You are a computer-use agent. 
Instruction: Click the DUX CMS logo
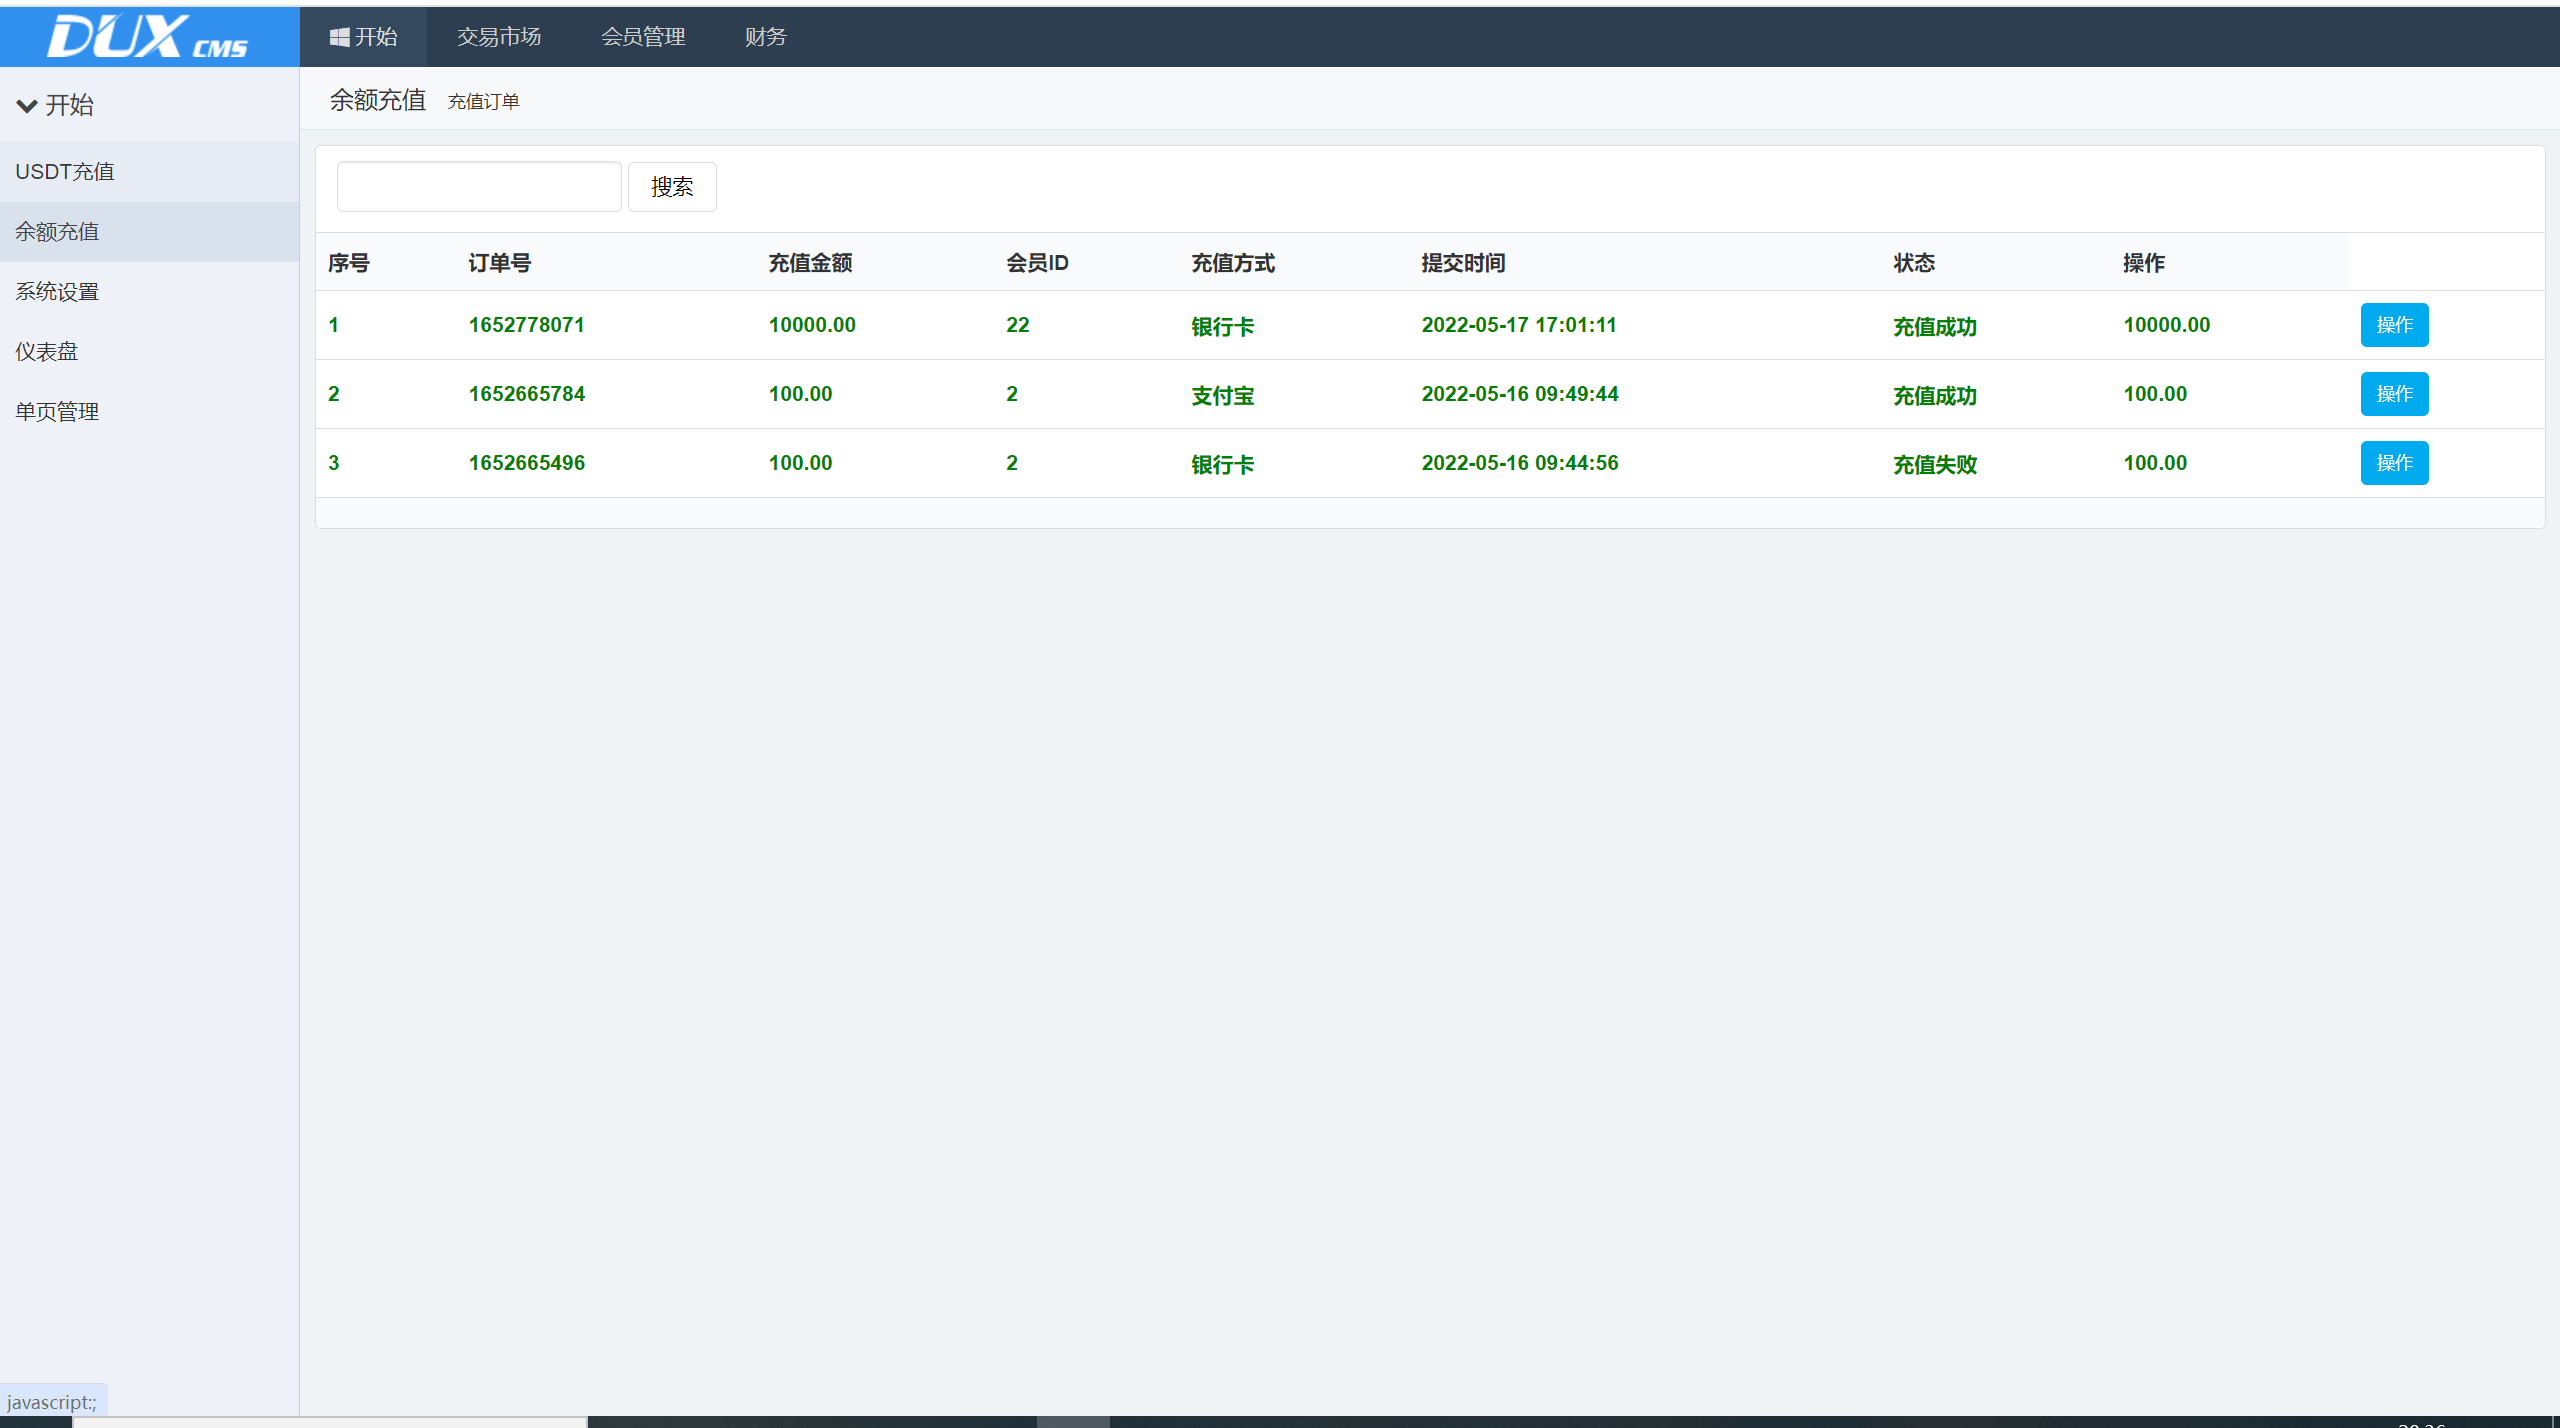click(x=148, y=37)
